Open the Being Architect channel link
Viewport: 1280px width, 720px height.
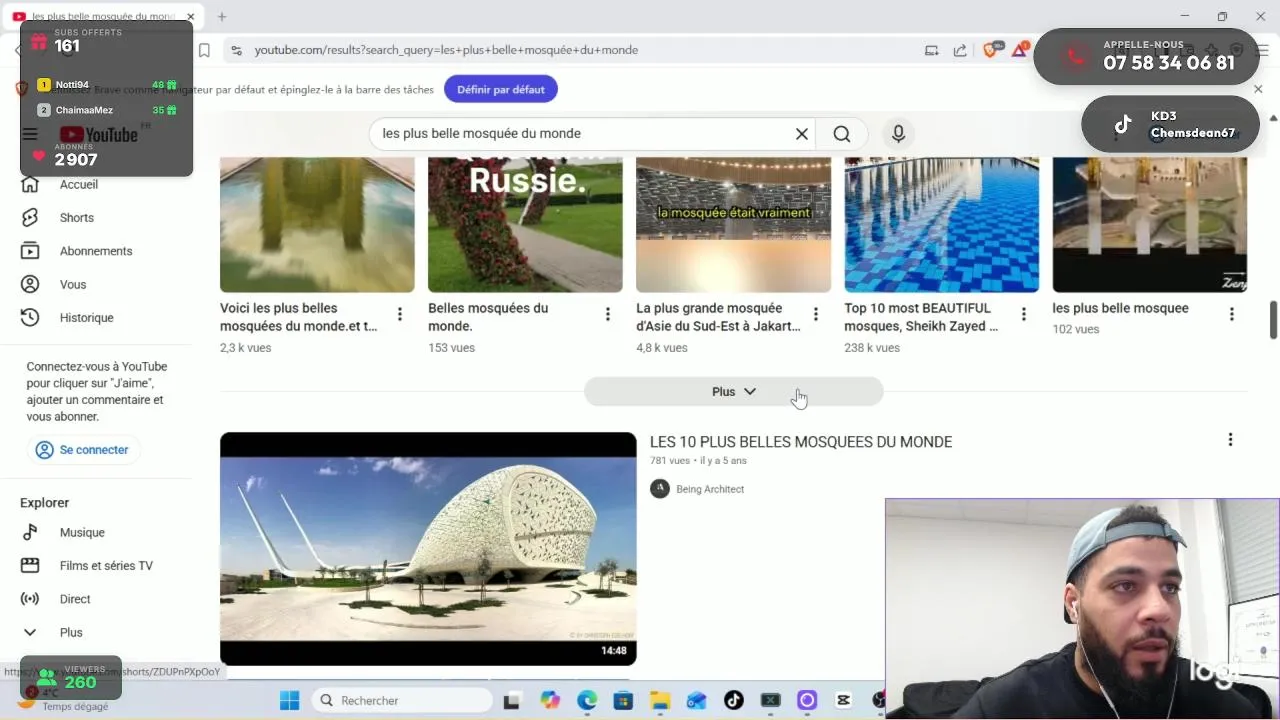[710, 489]
